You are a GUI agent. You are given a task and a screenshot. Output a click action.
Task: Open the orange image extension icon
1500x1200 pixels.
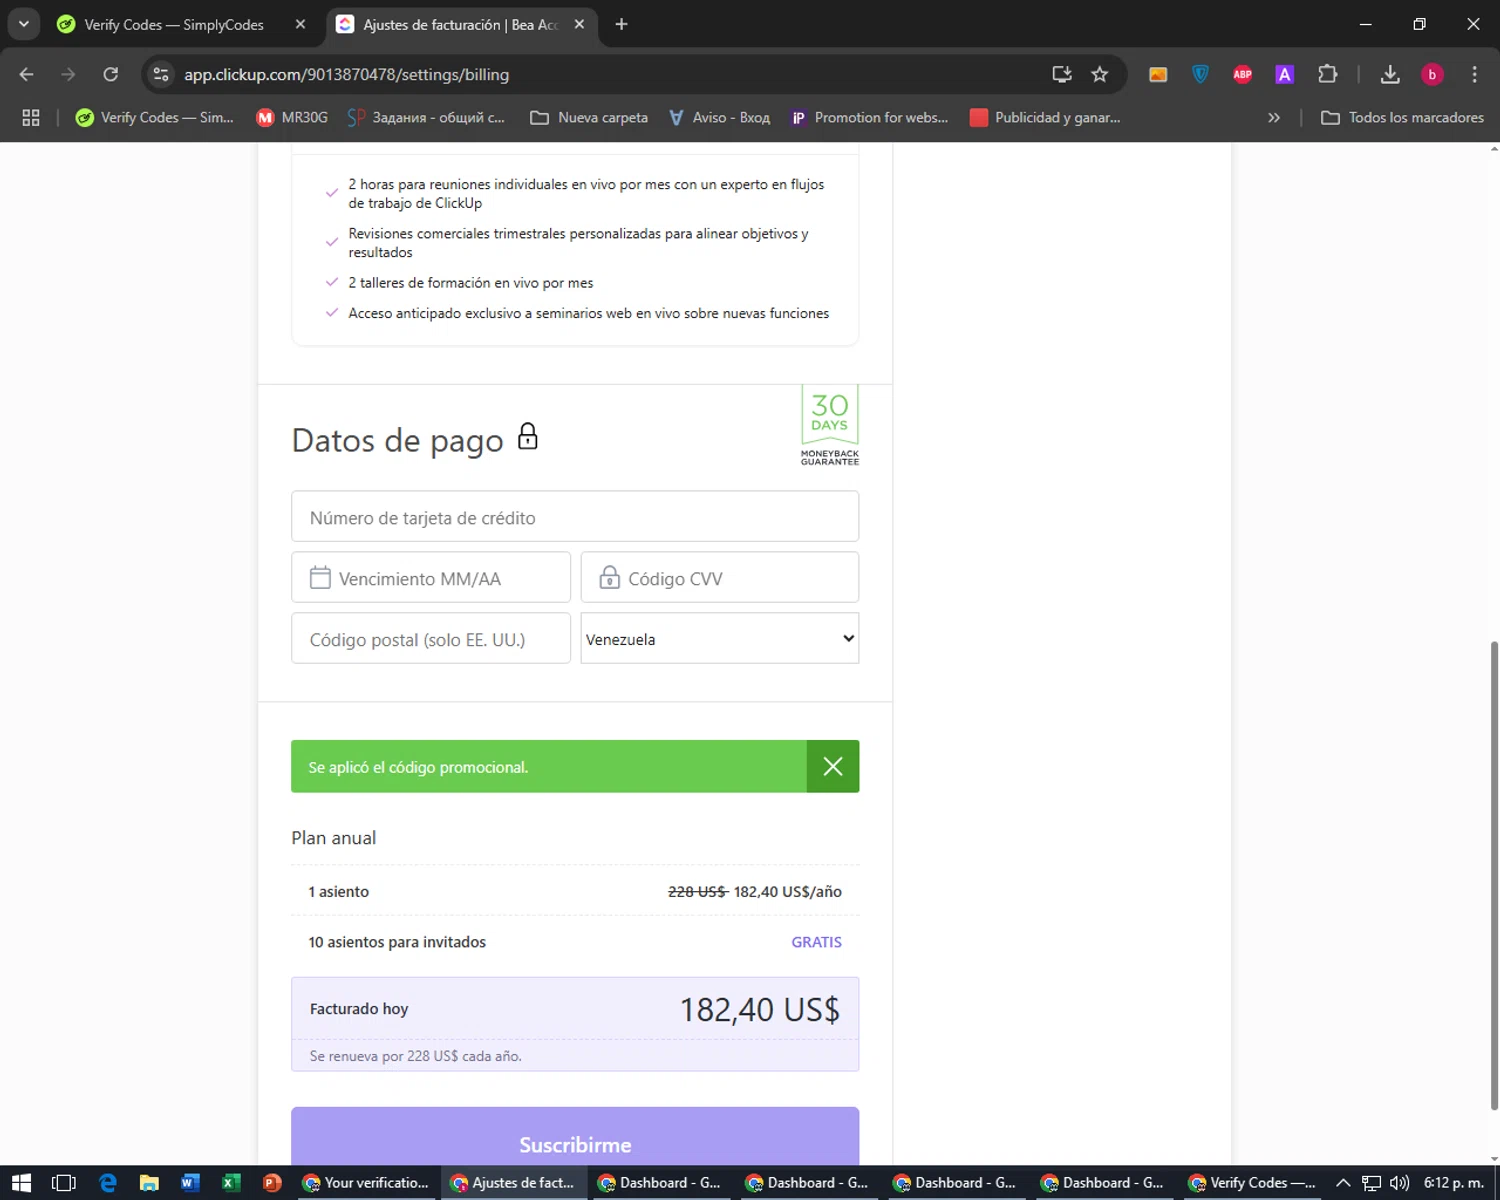1158,74
